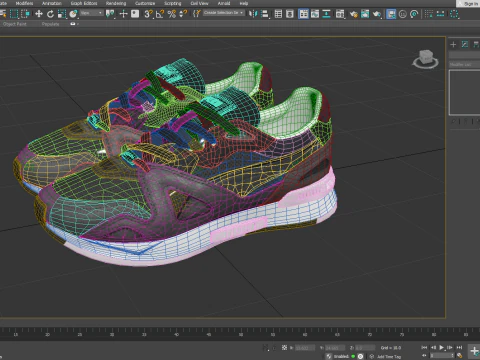Open Render Setup teapot icon
Viewport: 480px width, 360px height.
[353, 14]
